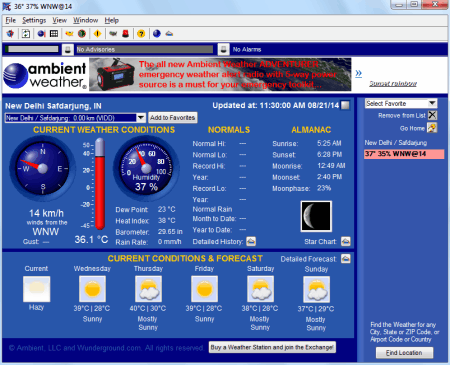This screenshot has width=450, height=365.
Task: Click the refresh data toolbar icon
Action: (x=26, y=33)
